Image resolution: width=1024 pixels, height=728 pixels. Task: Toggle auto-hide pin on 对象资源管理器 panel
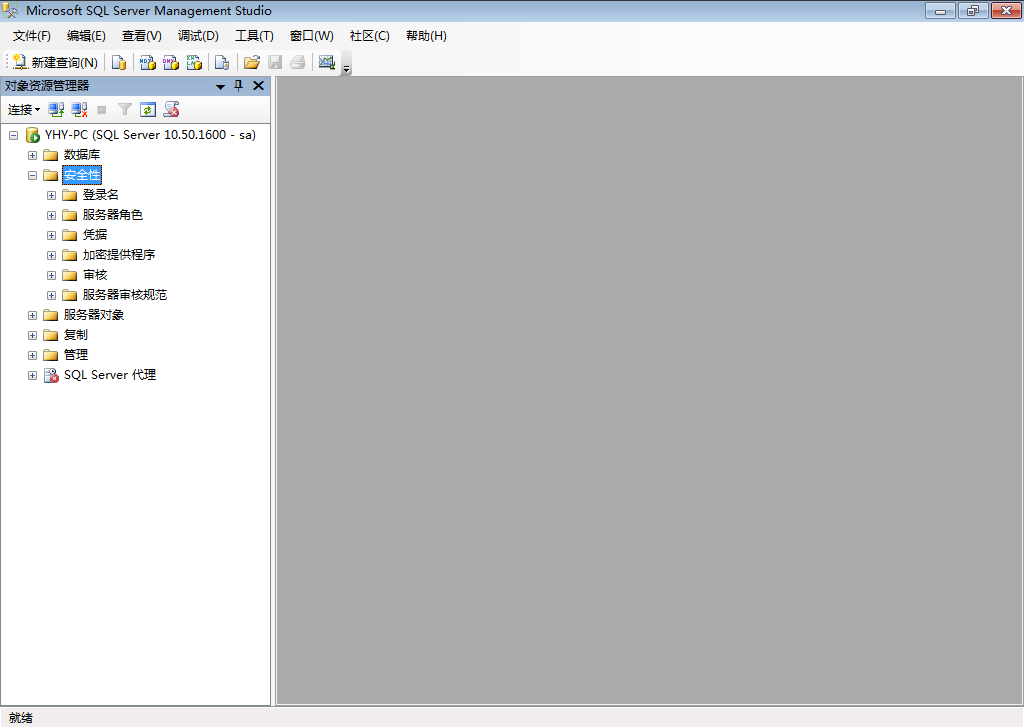pyautogui.click(x=239, y=86)
